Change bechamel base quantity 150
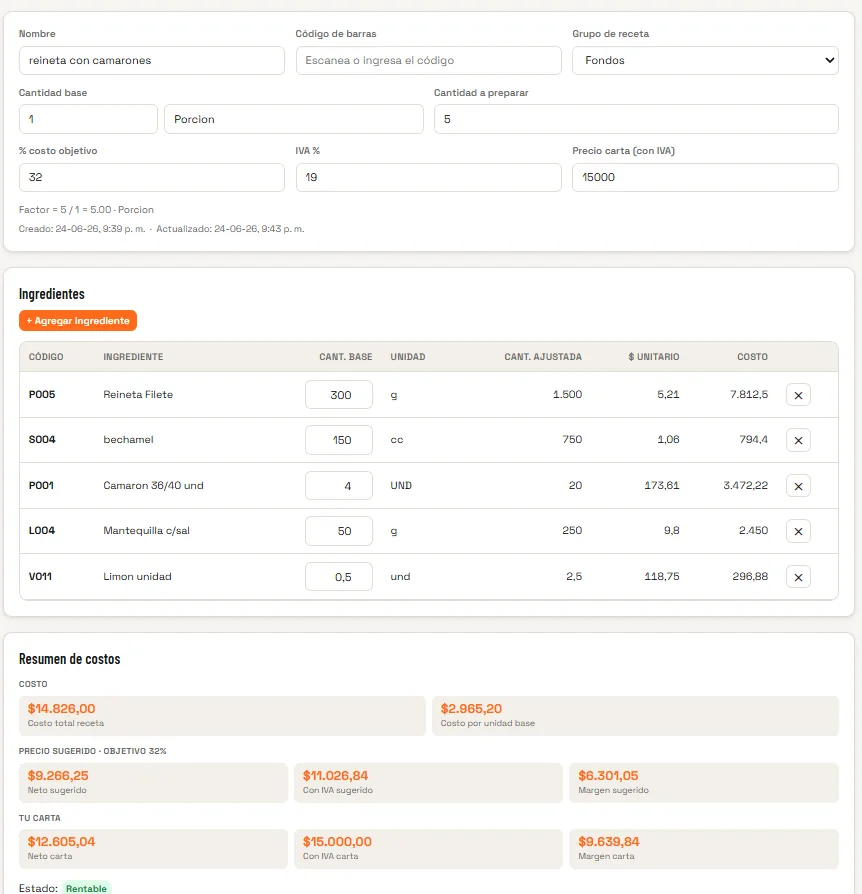 coord(339,440)
